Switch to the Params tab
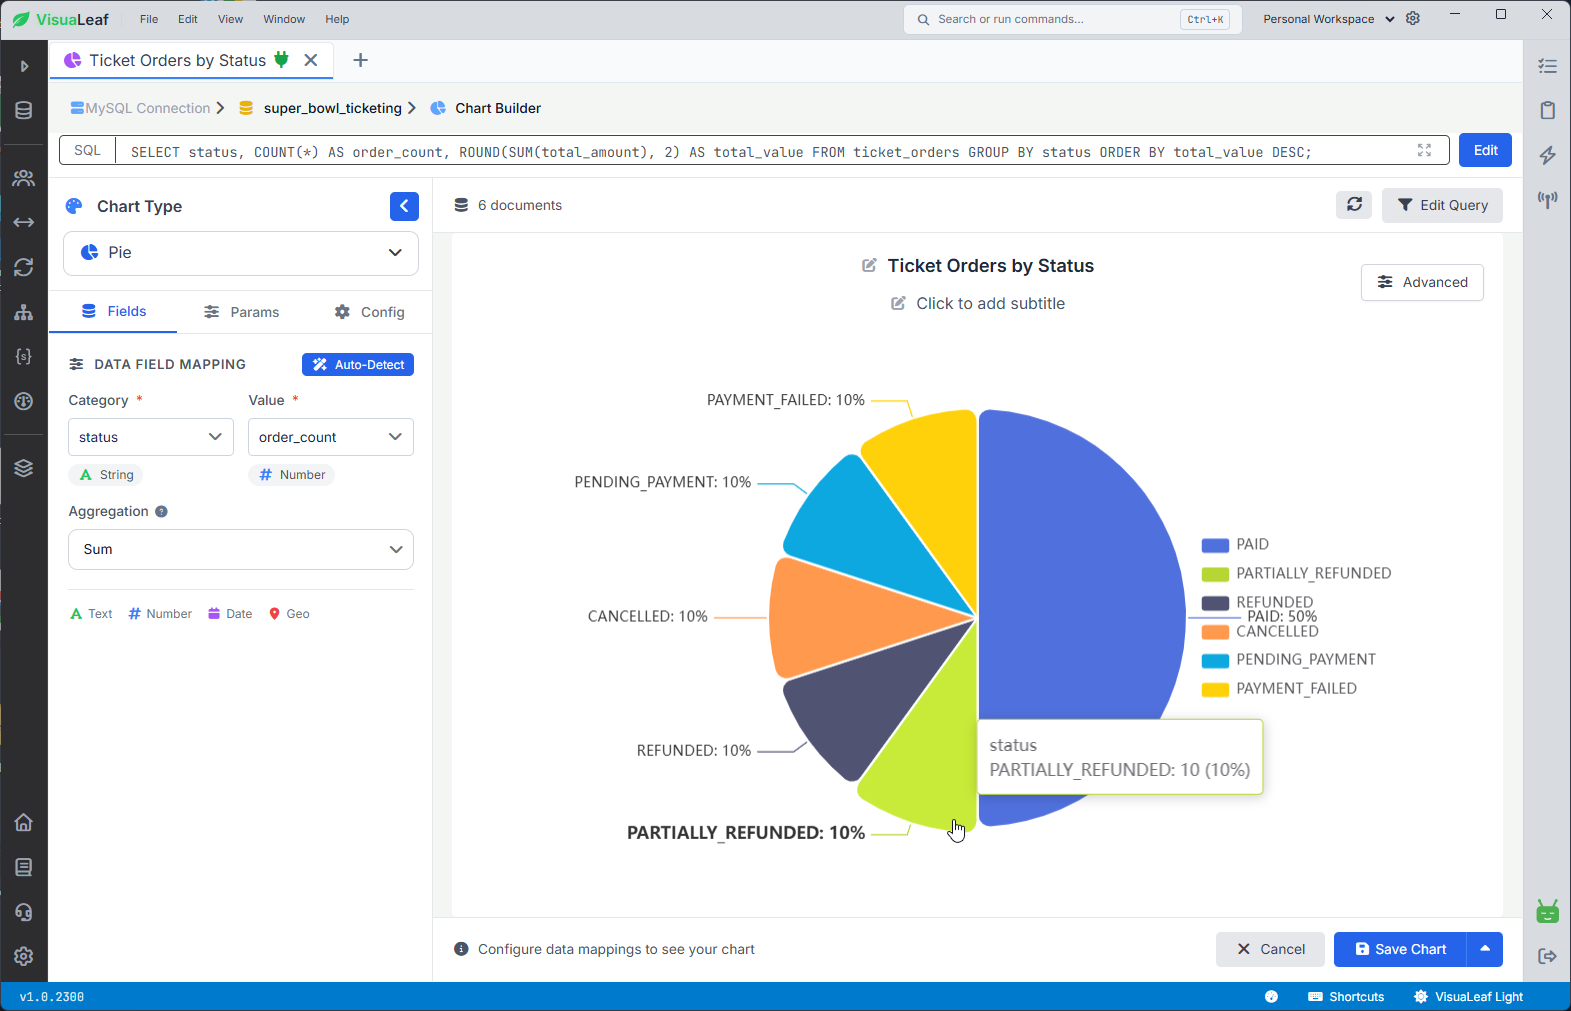This screenshot has width=1571, height=1011. pos(241,312)
